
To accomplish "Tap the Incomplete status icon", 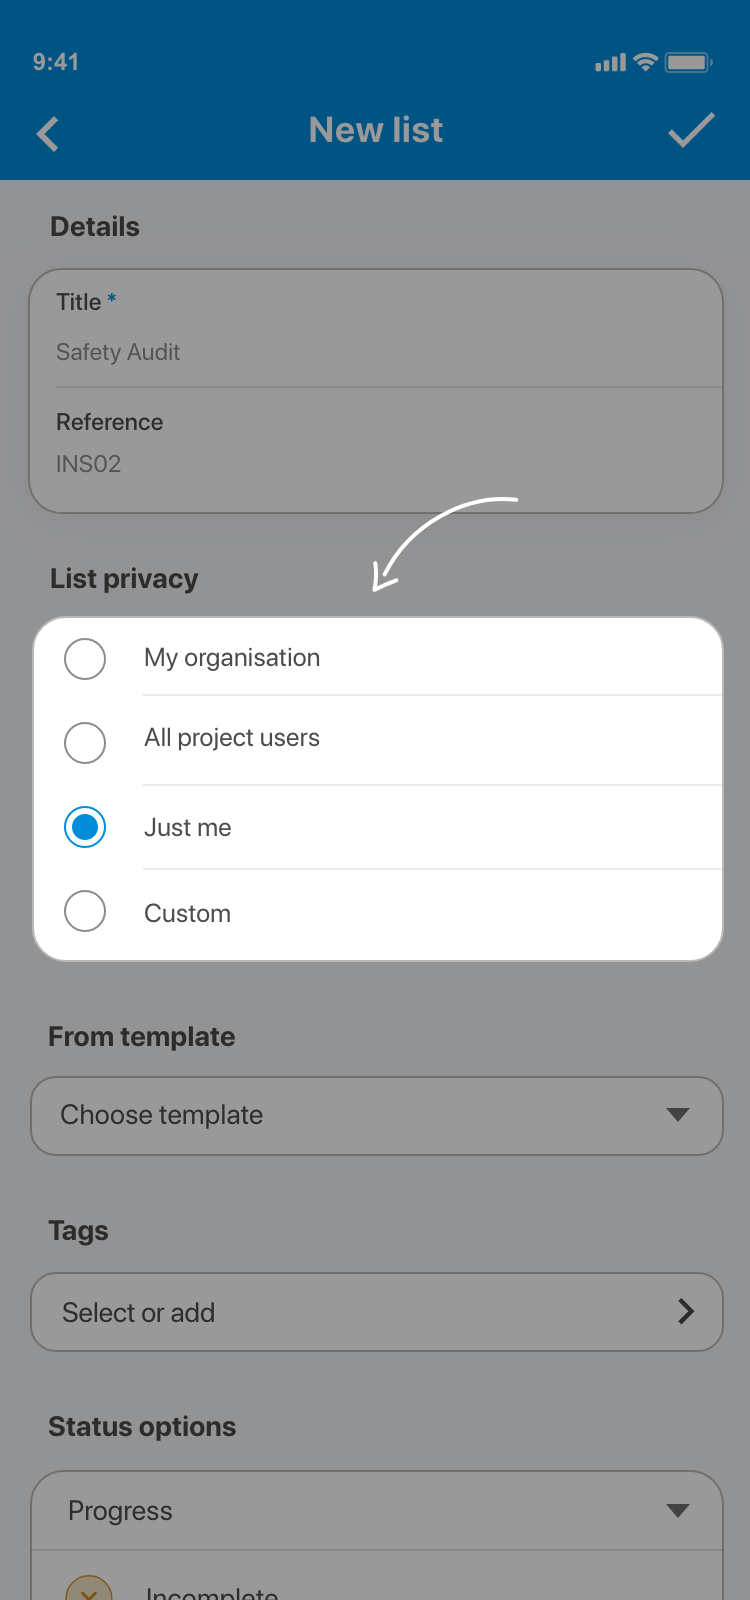I will click(x=88, y=1590).
